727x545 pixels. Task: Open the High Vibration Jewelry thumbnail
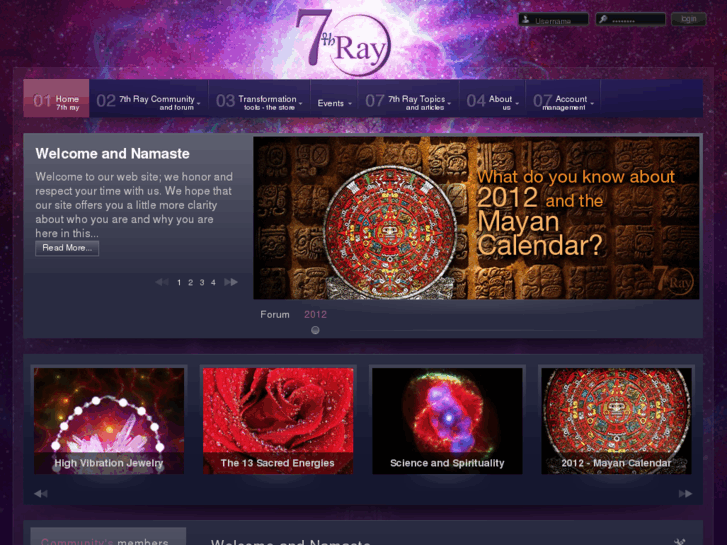click(109, 421)
